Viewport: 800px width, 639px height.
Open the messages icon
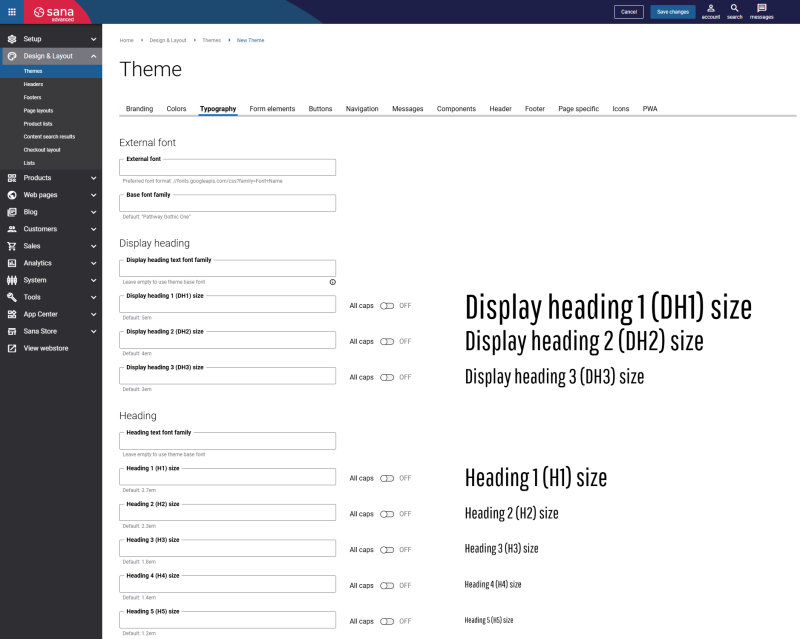761,9
